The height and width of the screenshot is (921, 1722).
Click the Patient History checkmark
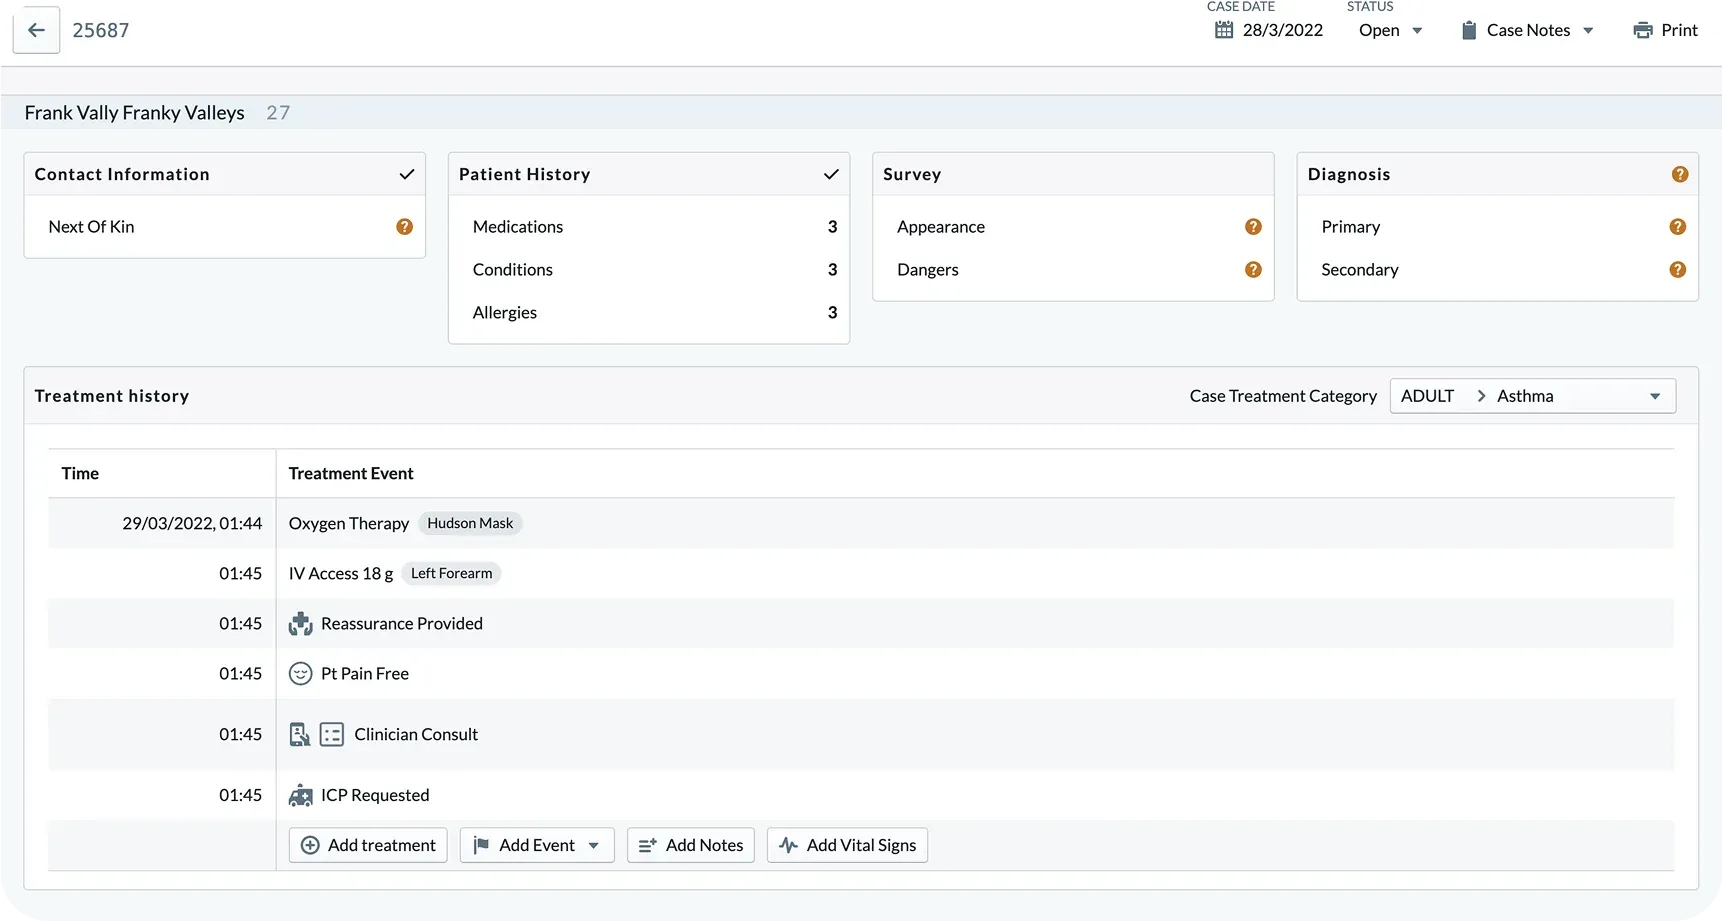[830, 174]
